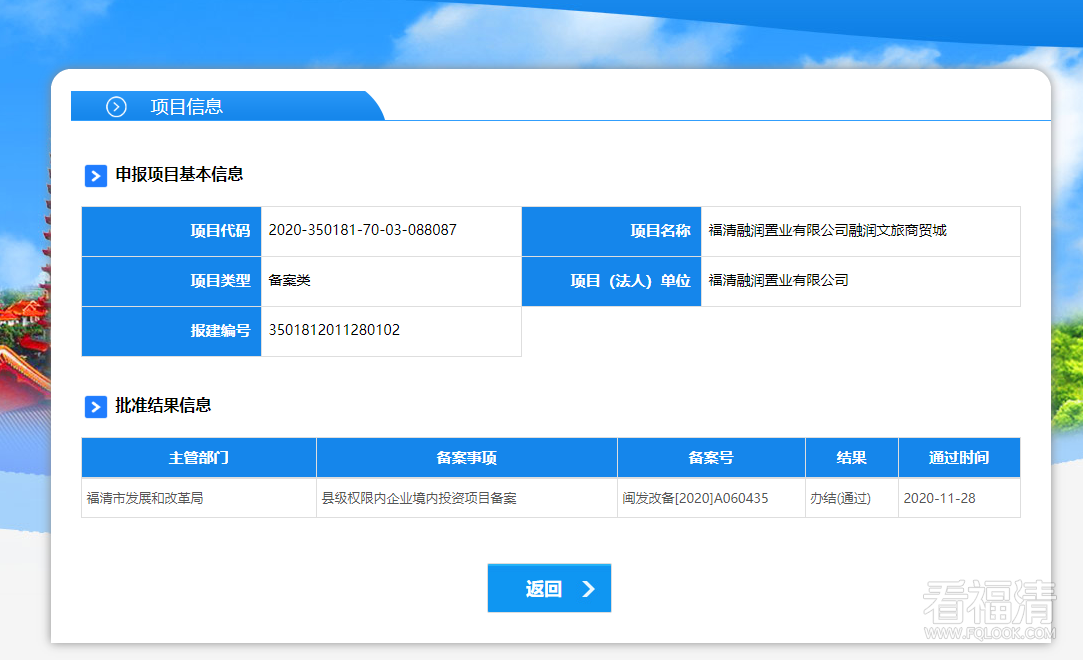Click the 申报项目基本信息 section heading
Image resolution: width=1083 pixels, height=660 pixels.
coord(179,175)
